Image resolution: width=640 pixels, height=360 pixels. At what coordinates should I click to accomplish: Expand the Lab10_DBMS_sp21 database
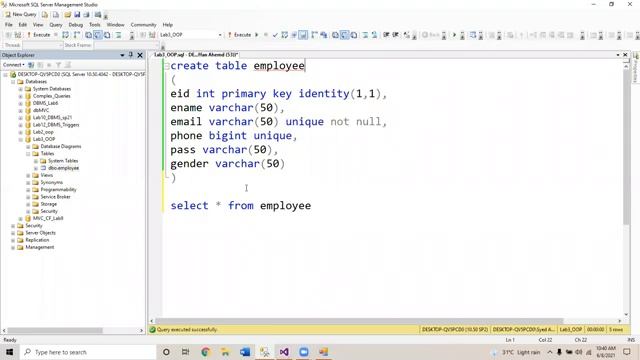coord(20,118)
